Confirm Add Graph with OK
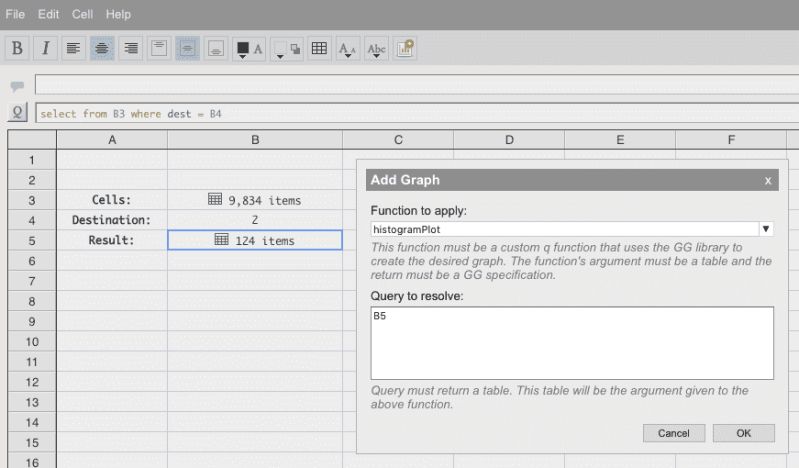The image size is (799, 468). (x=743, y=433)
